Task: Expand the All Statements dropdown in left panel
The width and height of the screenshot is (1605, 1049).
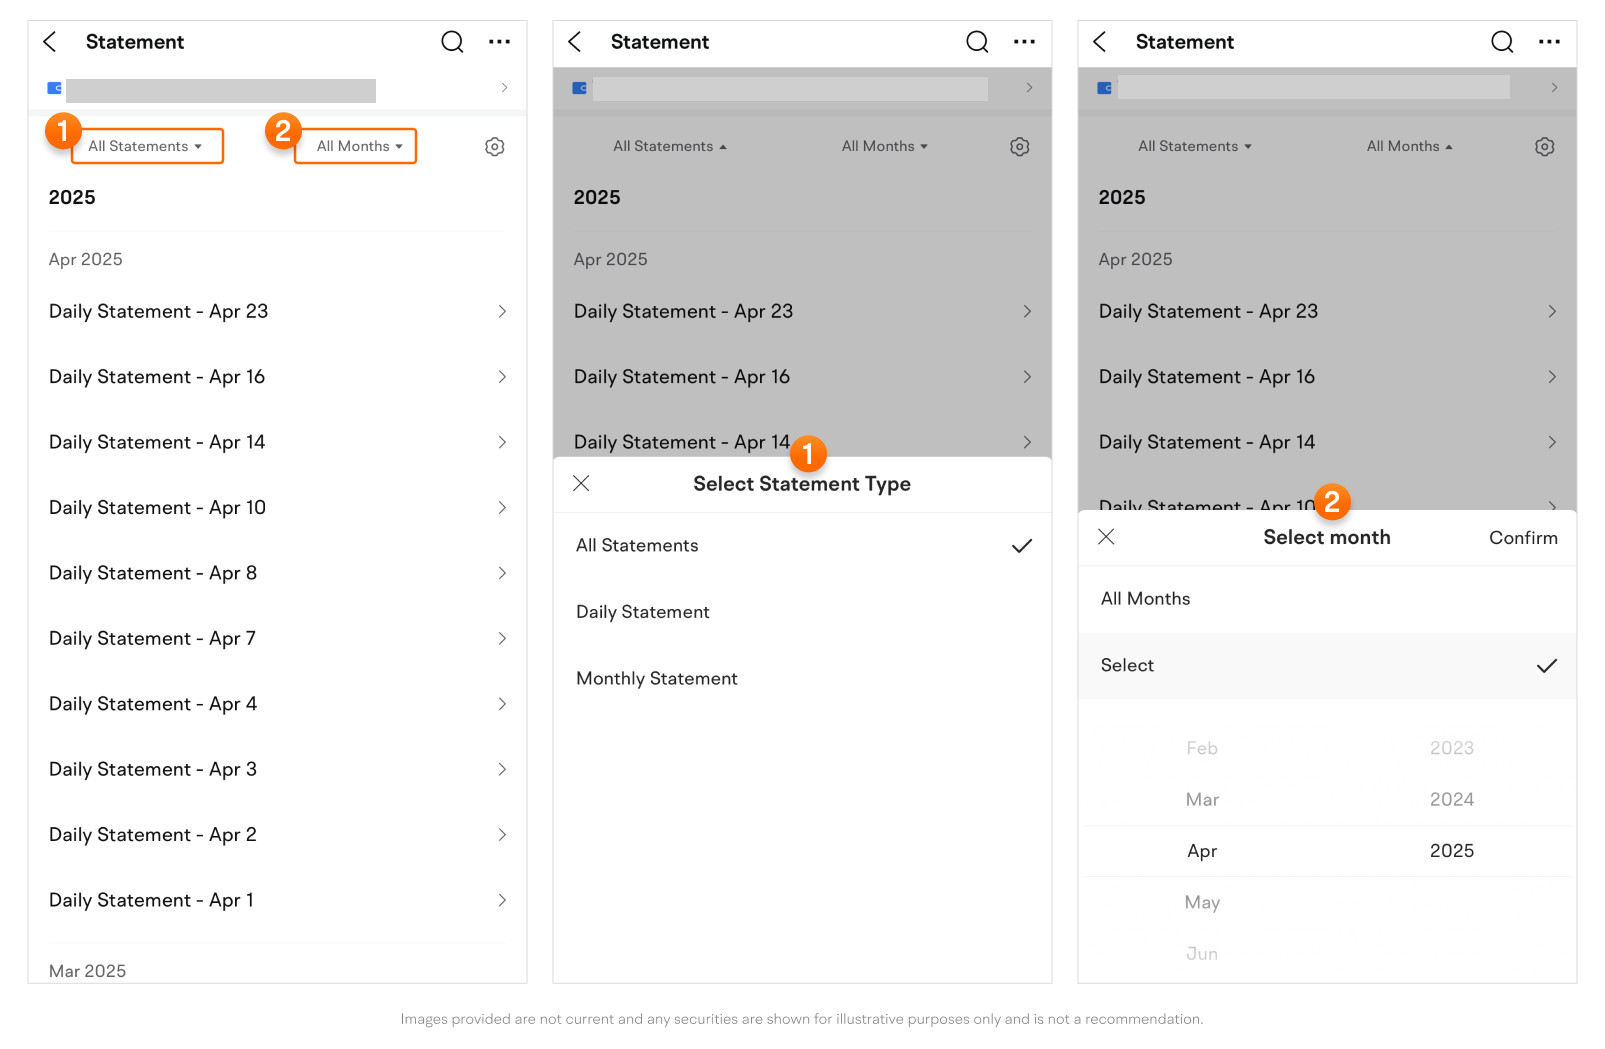Action: pyautogui.click(x=146, y=147)
